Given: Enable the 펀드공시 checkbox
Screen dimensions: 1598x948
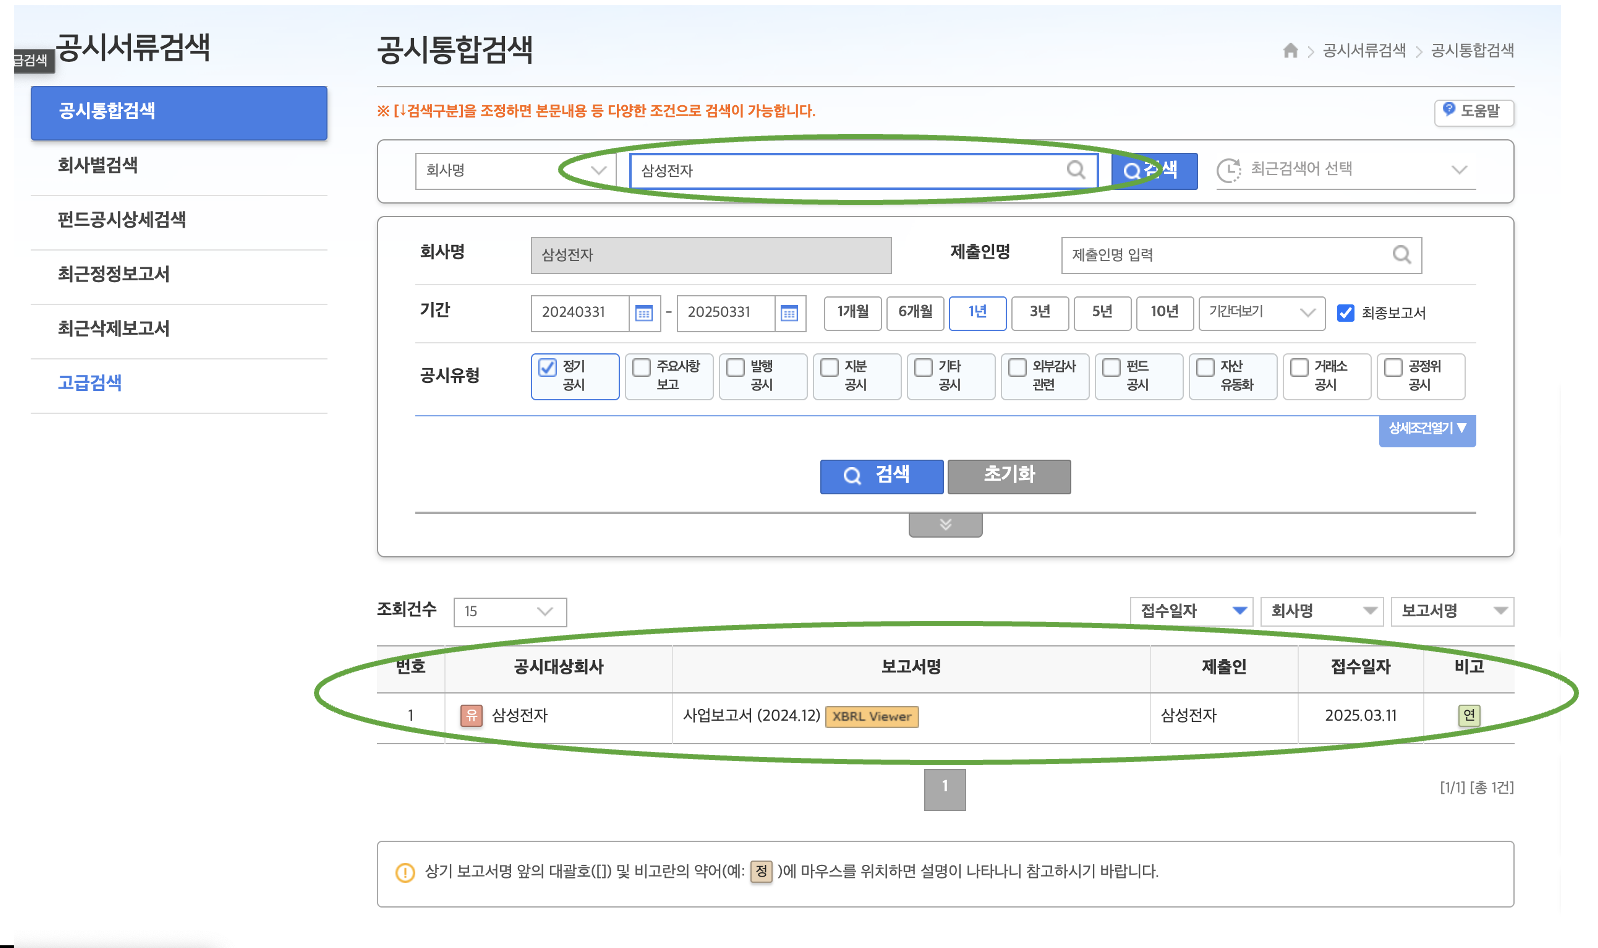Looking at the screenshot, I should pos(1112,367).
